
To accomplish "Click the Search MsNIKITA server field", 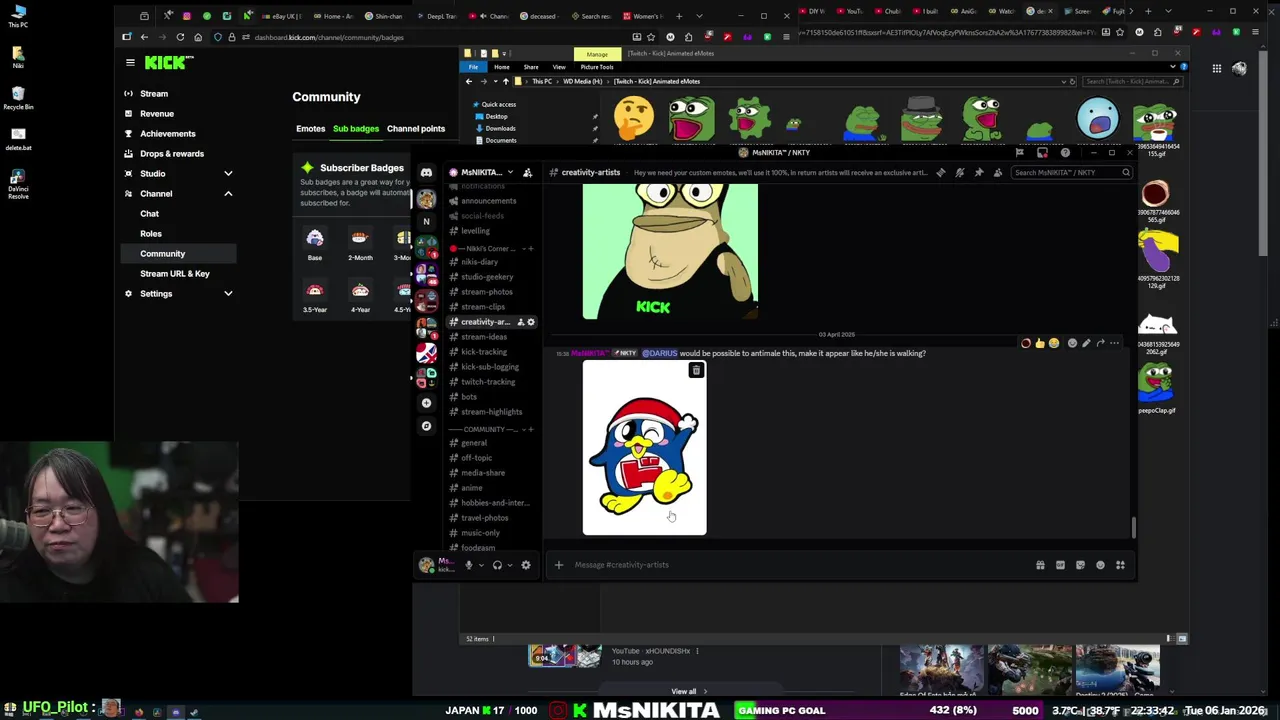I will [1071, 172].
